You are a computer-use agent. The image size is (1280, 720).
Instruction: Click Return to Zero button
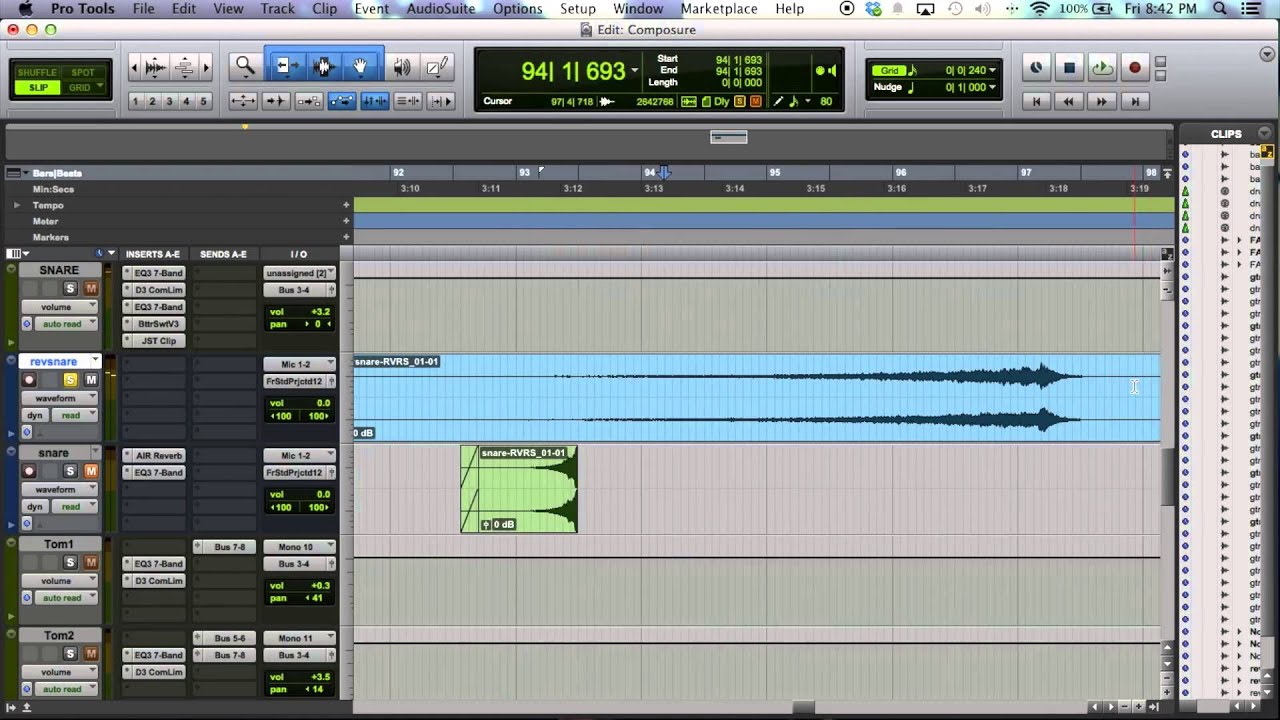click(1036, 101)
